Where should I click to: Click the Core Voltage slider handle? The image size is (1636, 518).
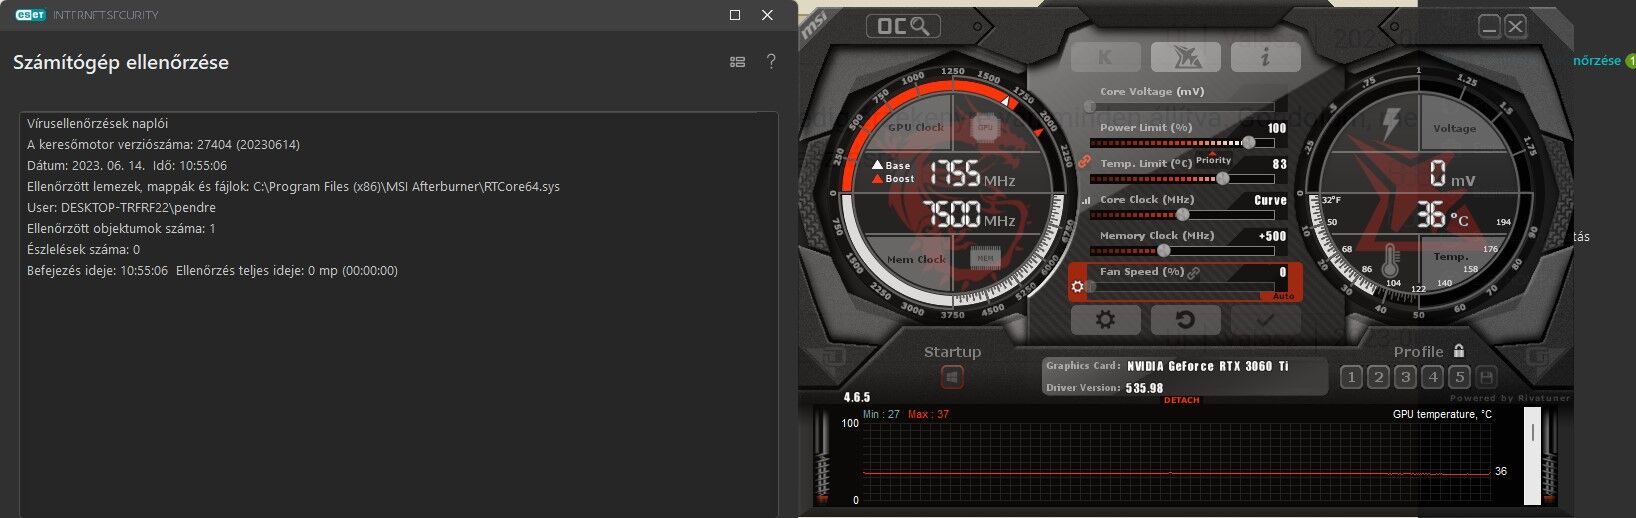tap(1090, 106)
